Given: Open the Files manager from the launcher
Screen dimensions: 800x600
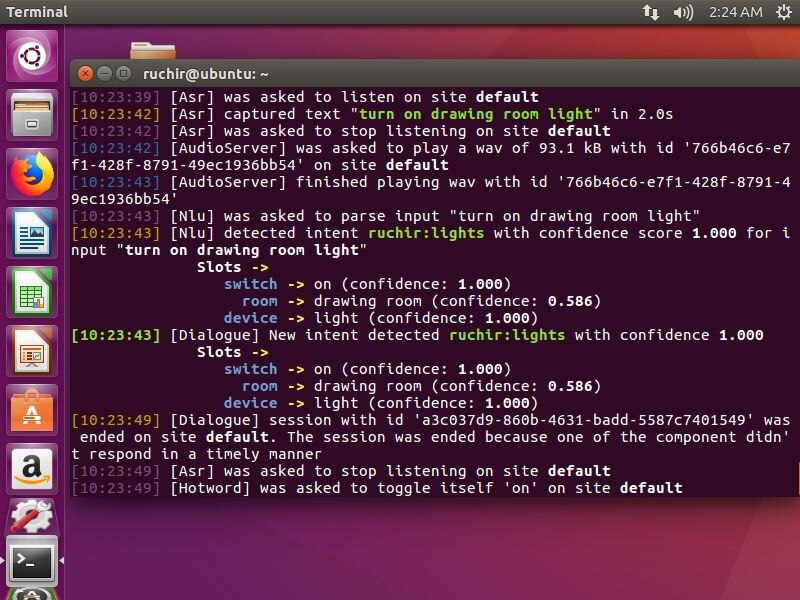Looking at the screenshot, I should click(32, 115).
